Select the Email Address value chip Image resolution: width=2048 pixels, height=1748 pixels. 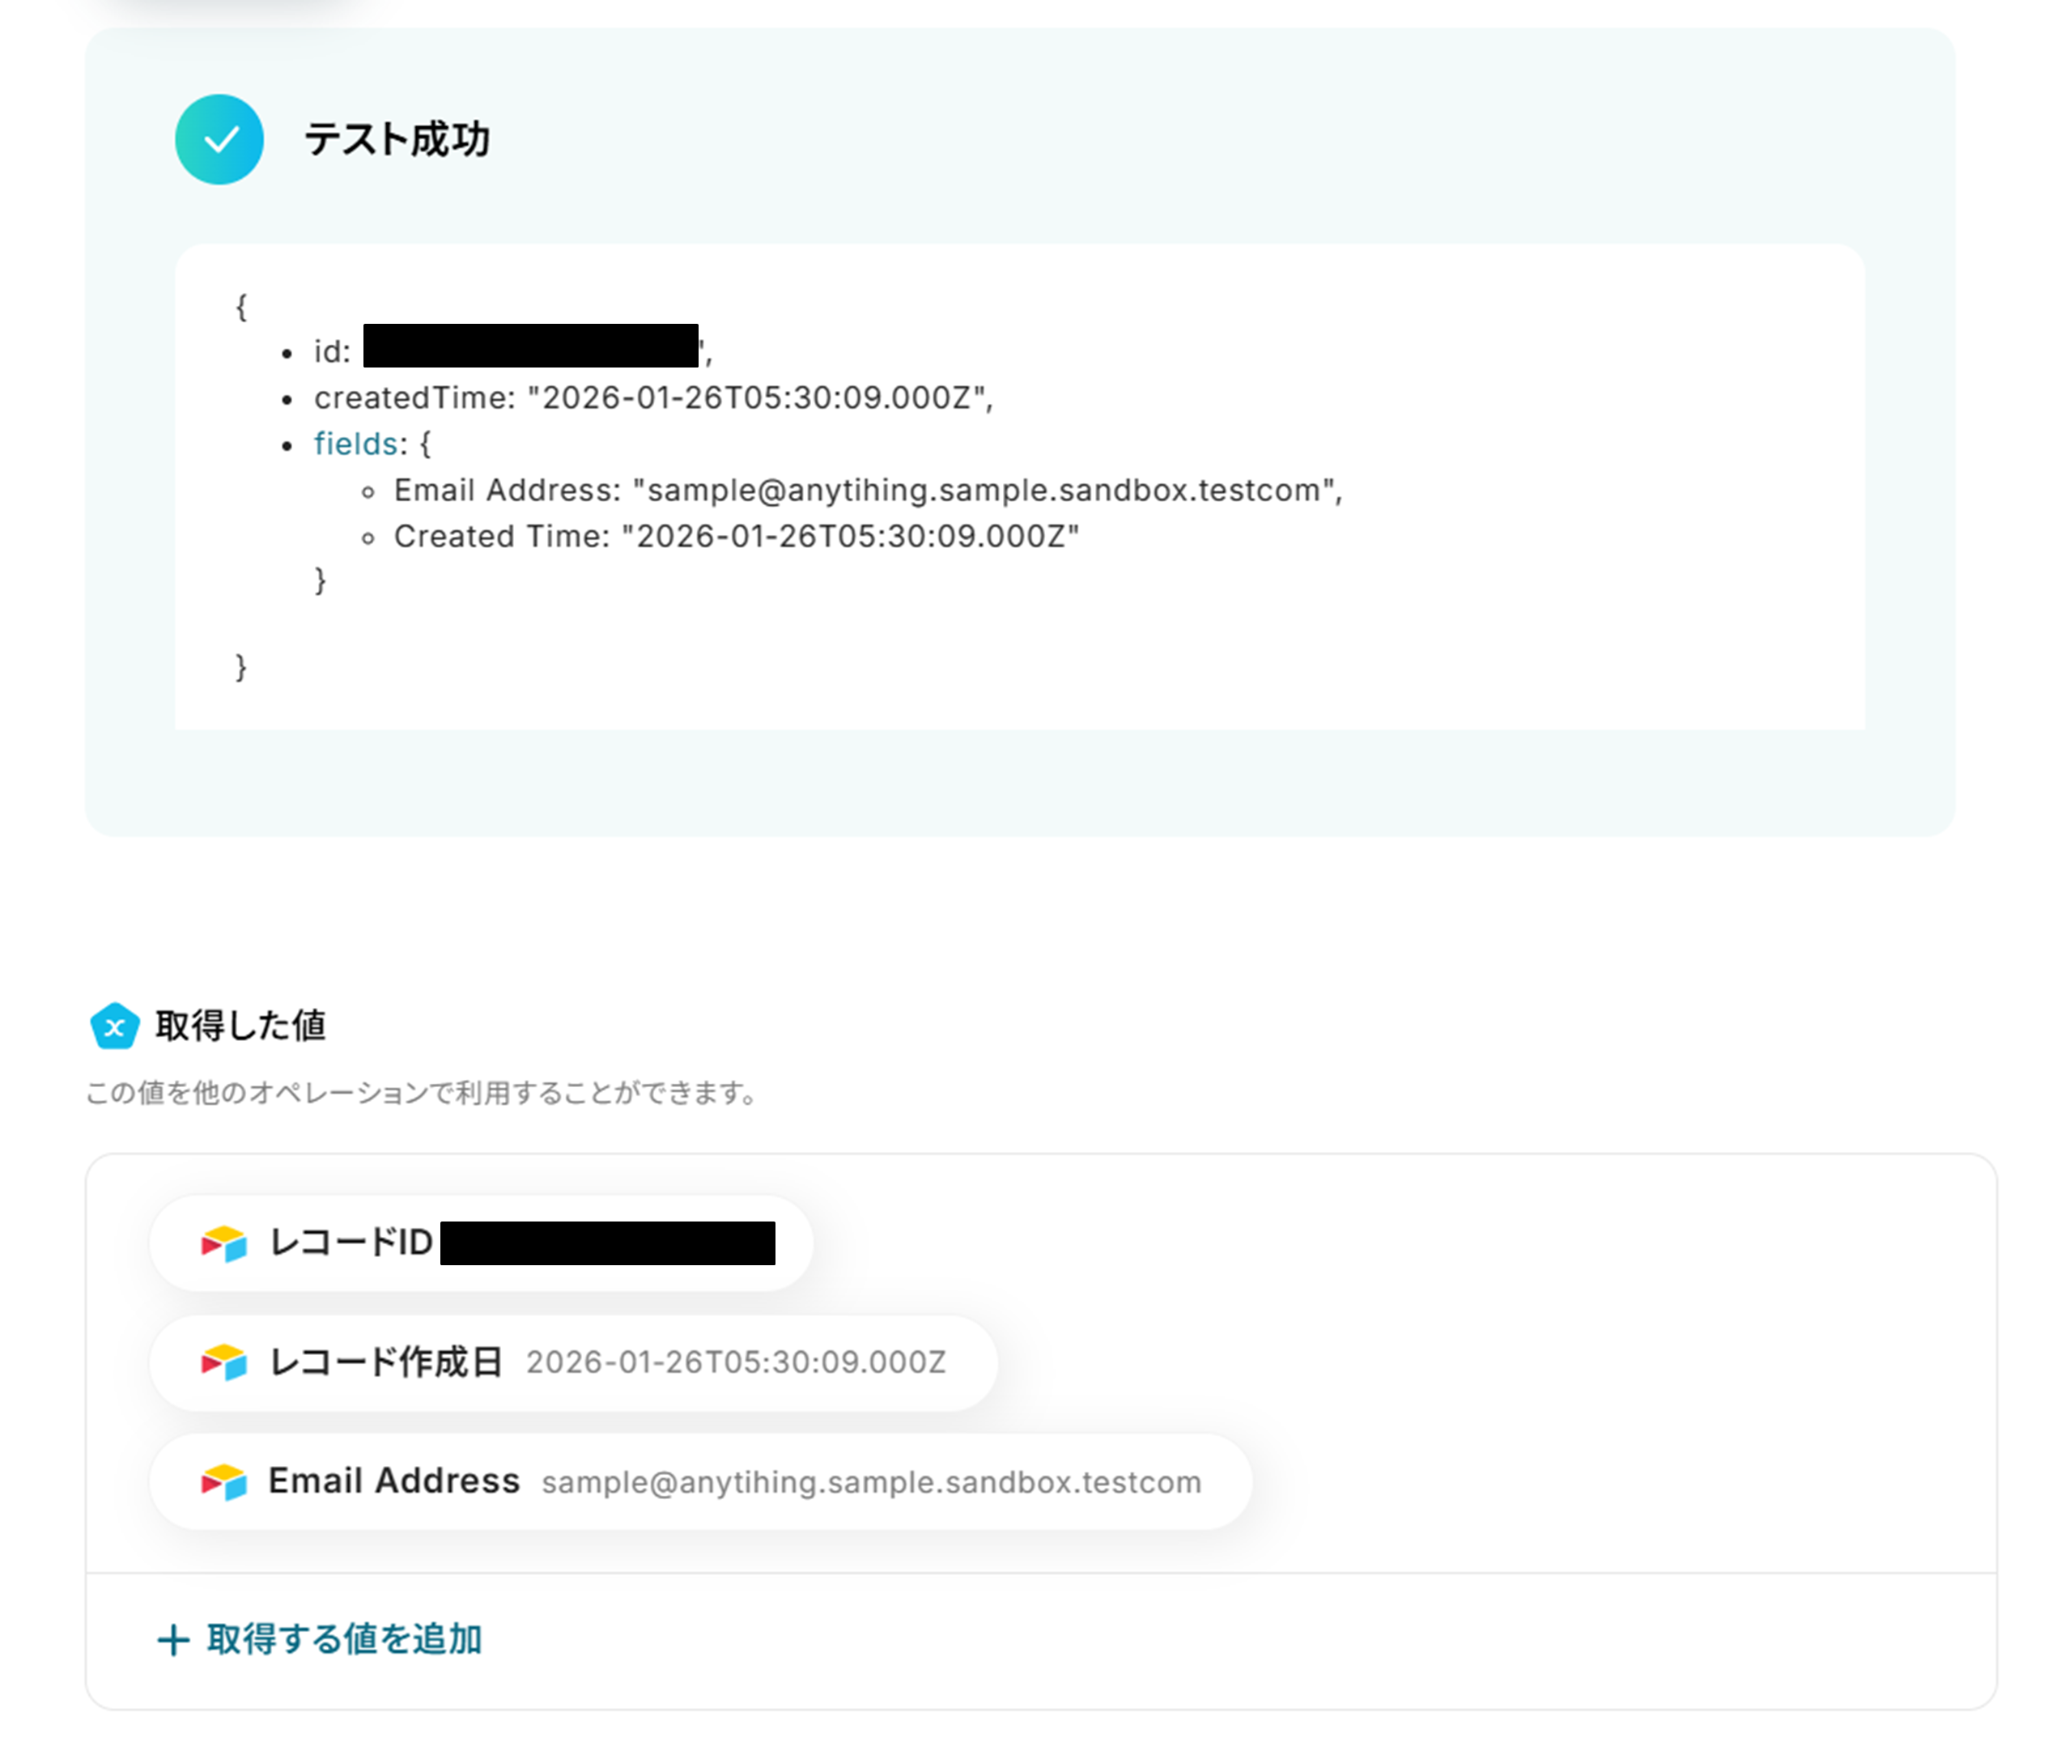[x=700, y=1481]
